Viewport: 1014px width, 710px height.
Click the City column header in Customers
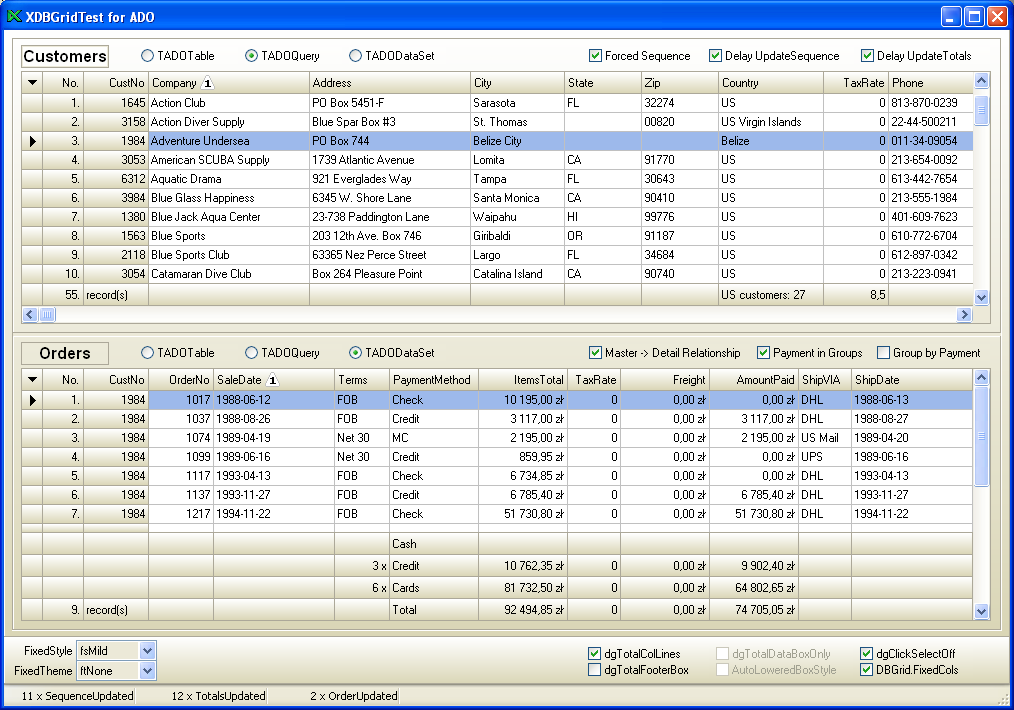(x=516, y=83)
